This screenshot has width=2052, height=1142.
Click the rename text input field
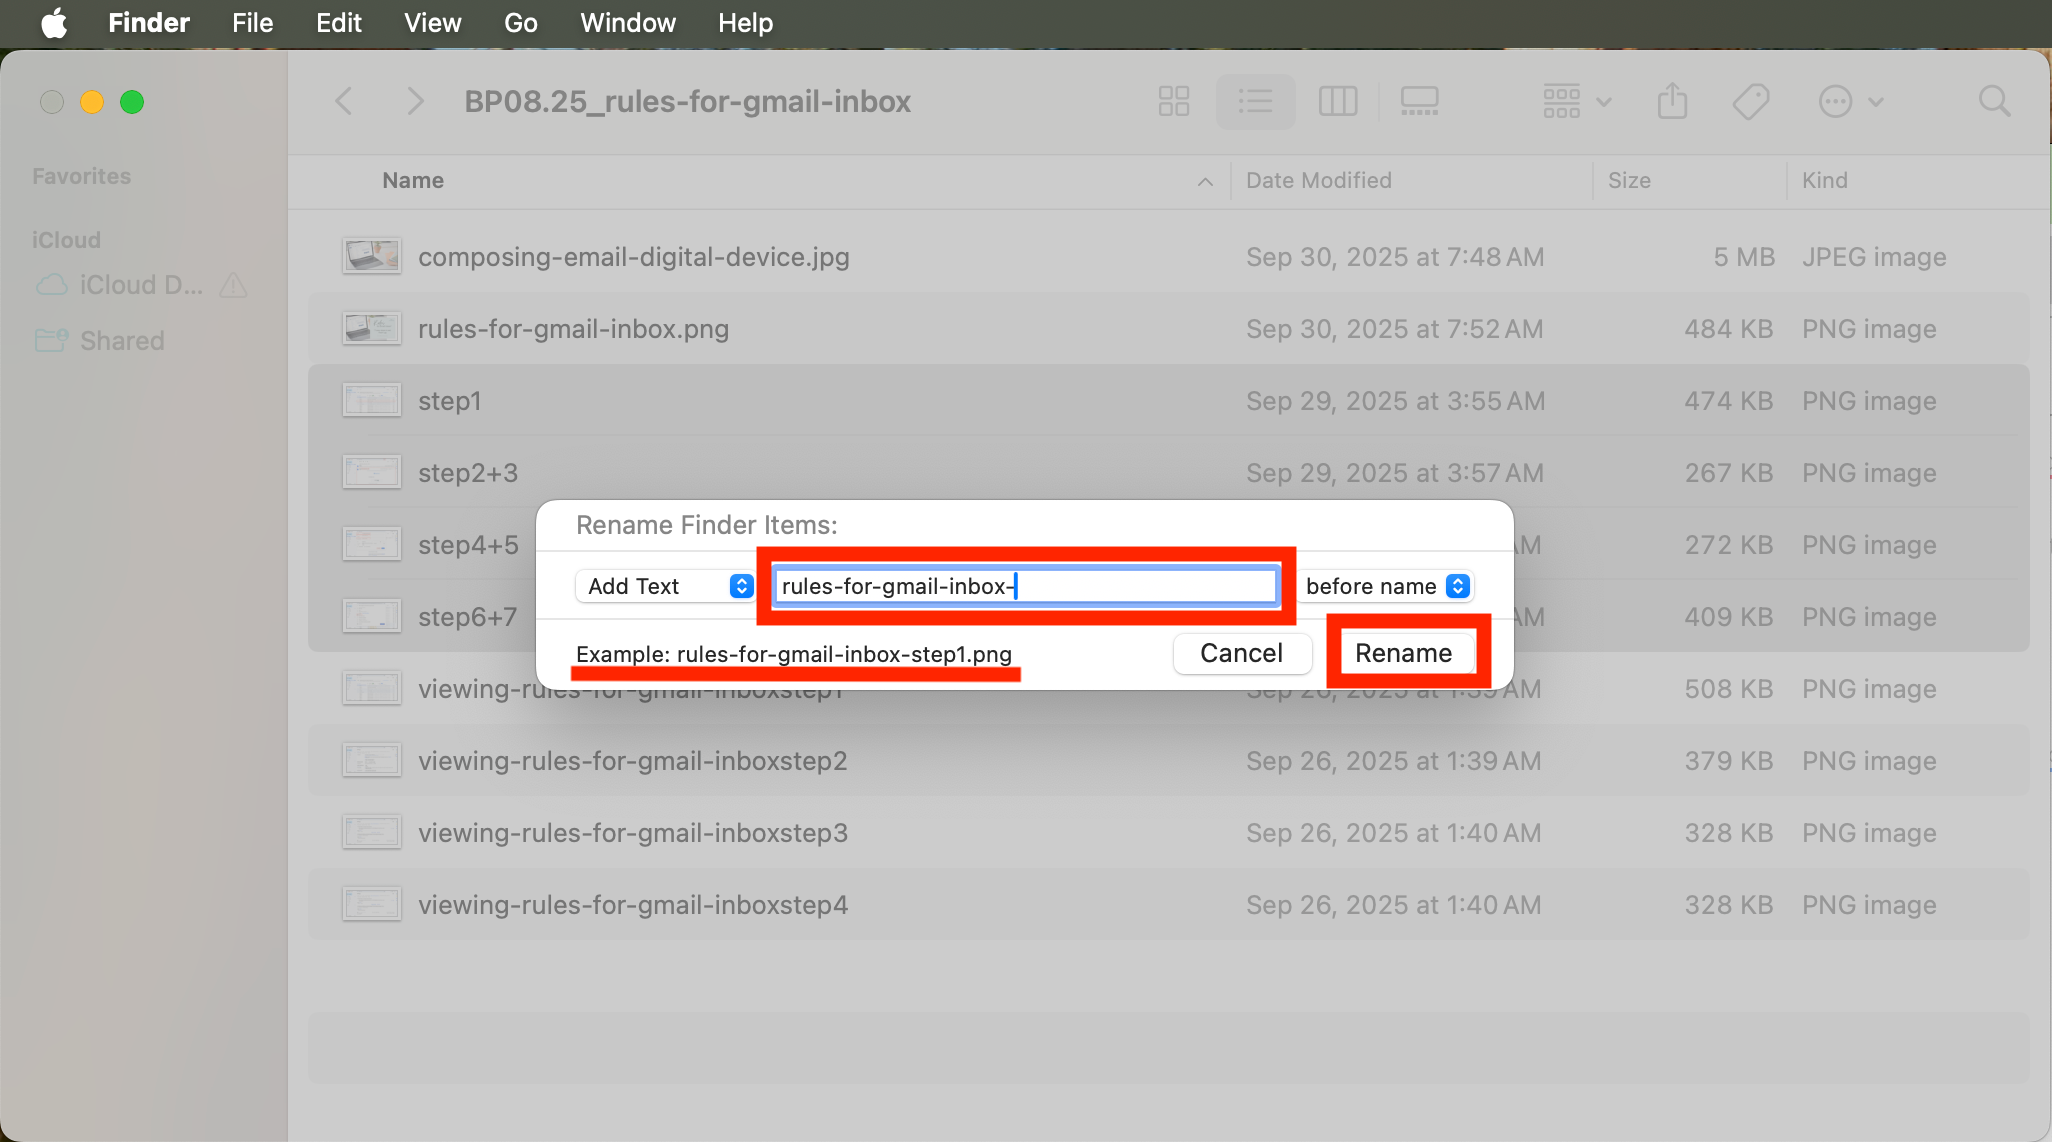pos(1025,586)
